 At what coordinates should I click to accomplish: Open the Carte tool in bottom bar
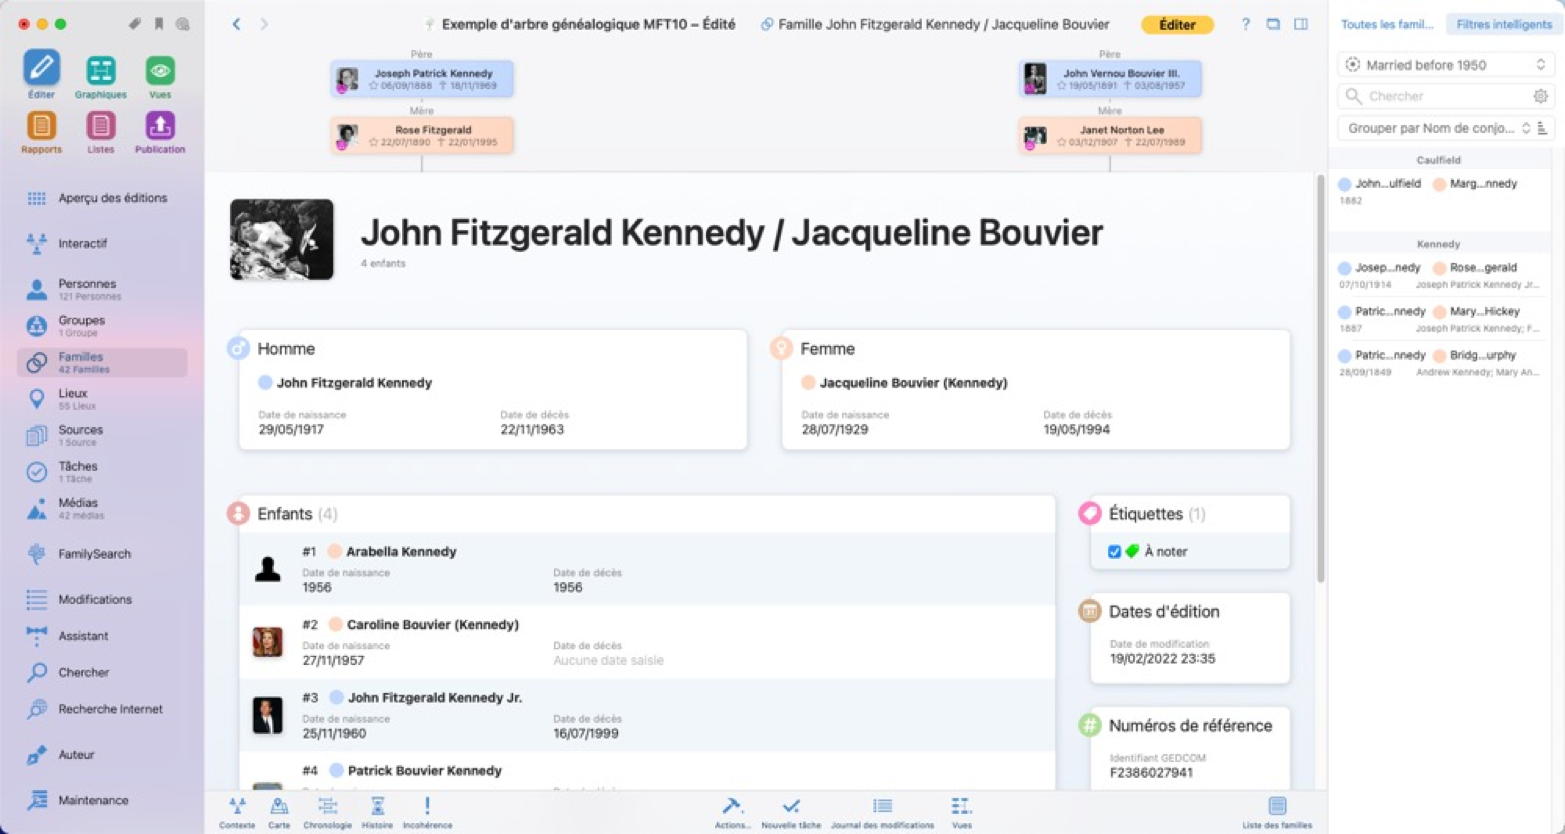[279, 812]
